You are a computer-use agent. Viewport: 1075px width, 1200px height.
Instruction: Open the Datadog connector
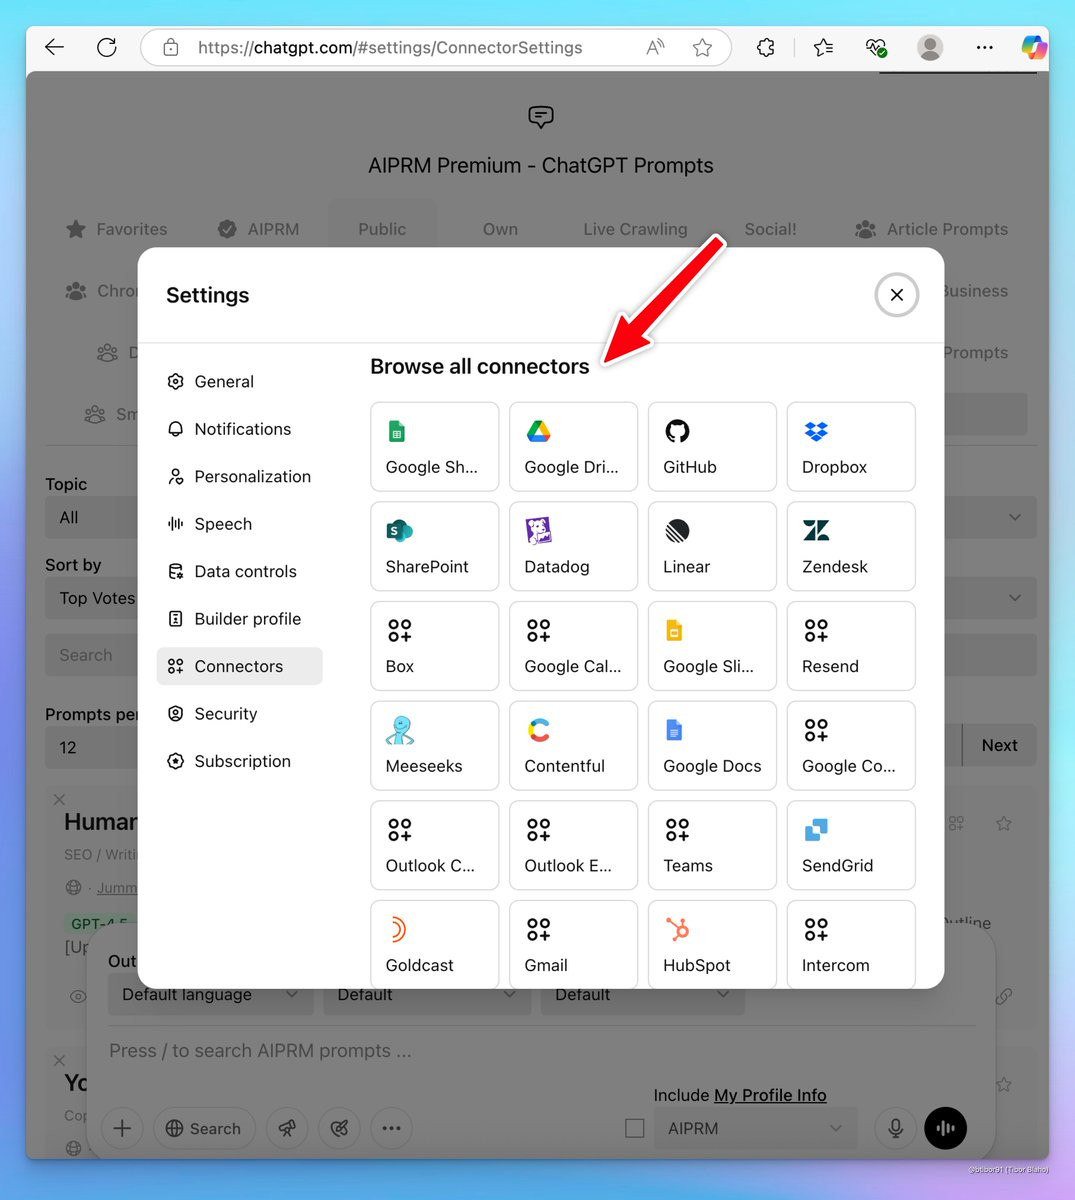click(573, 546)
